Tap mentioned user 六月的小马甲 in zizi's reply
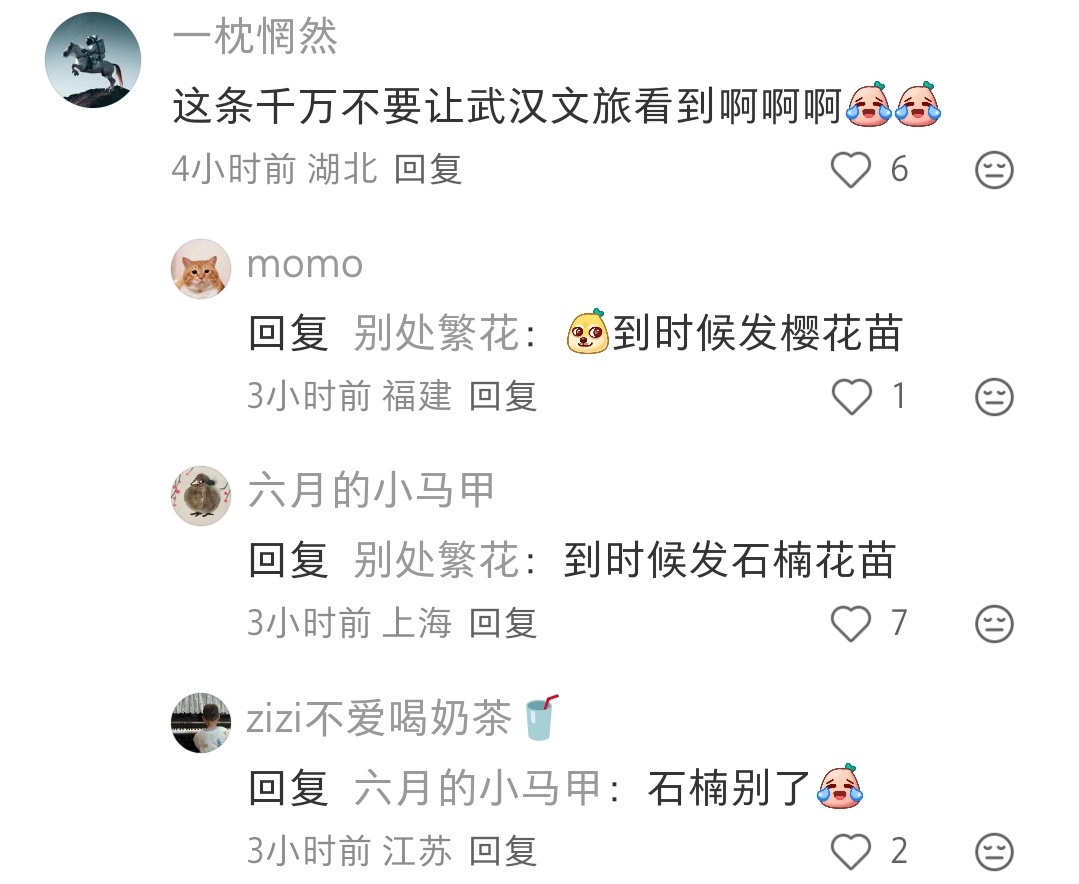 (478, 788)
